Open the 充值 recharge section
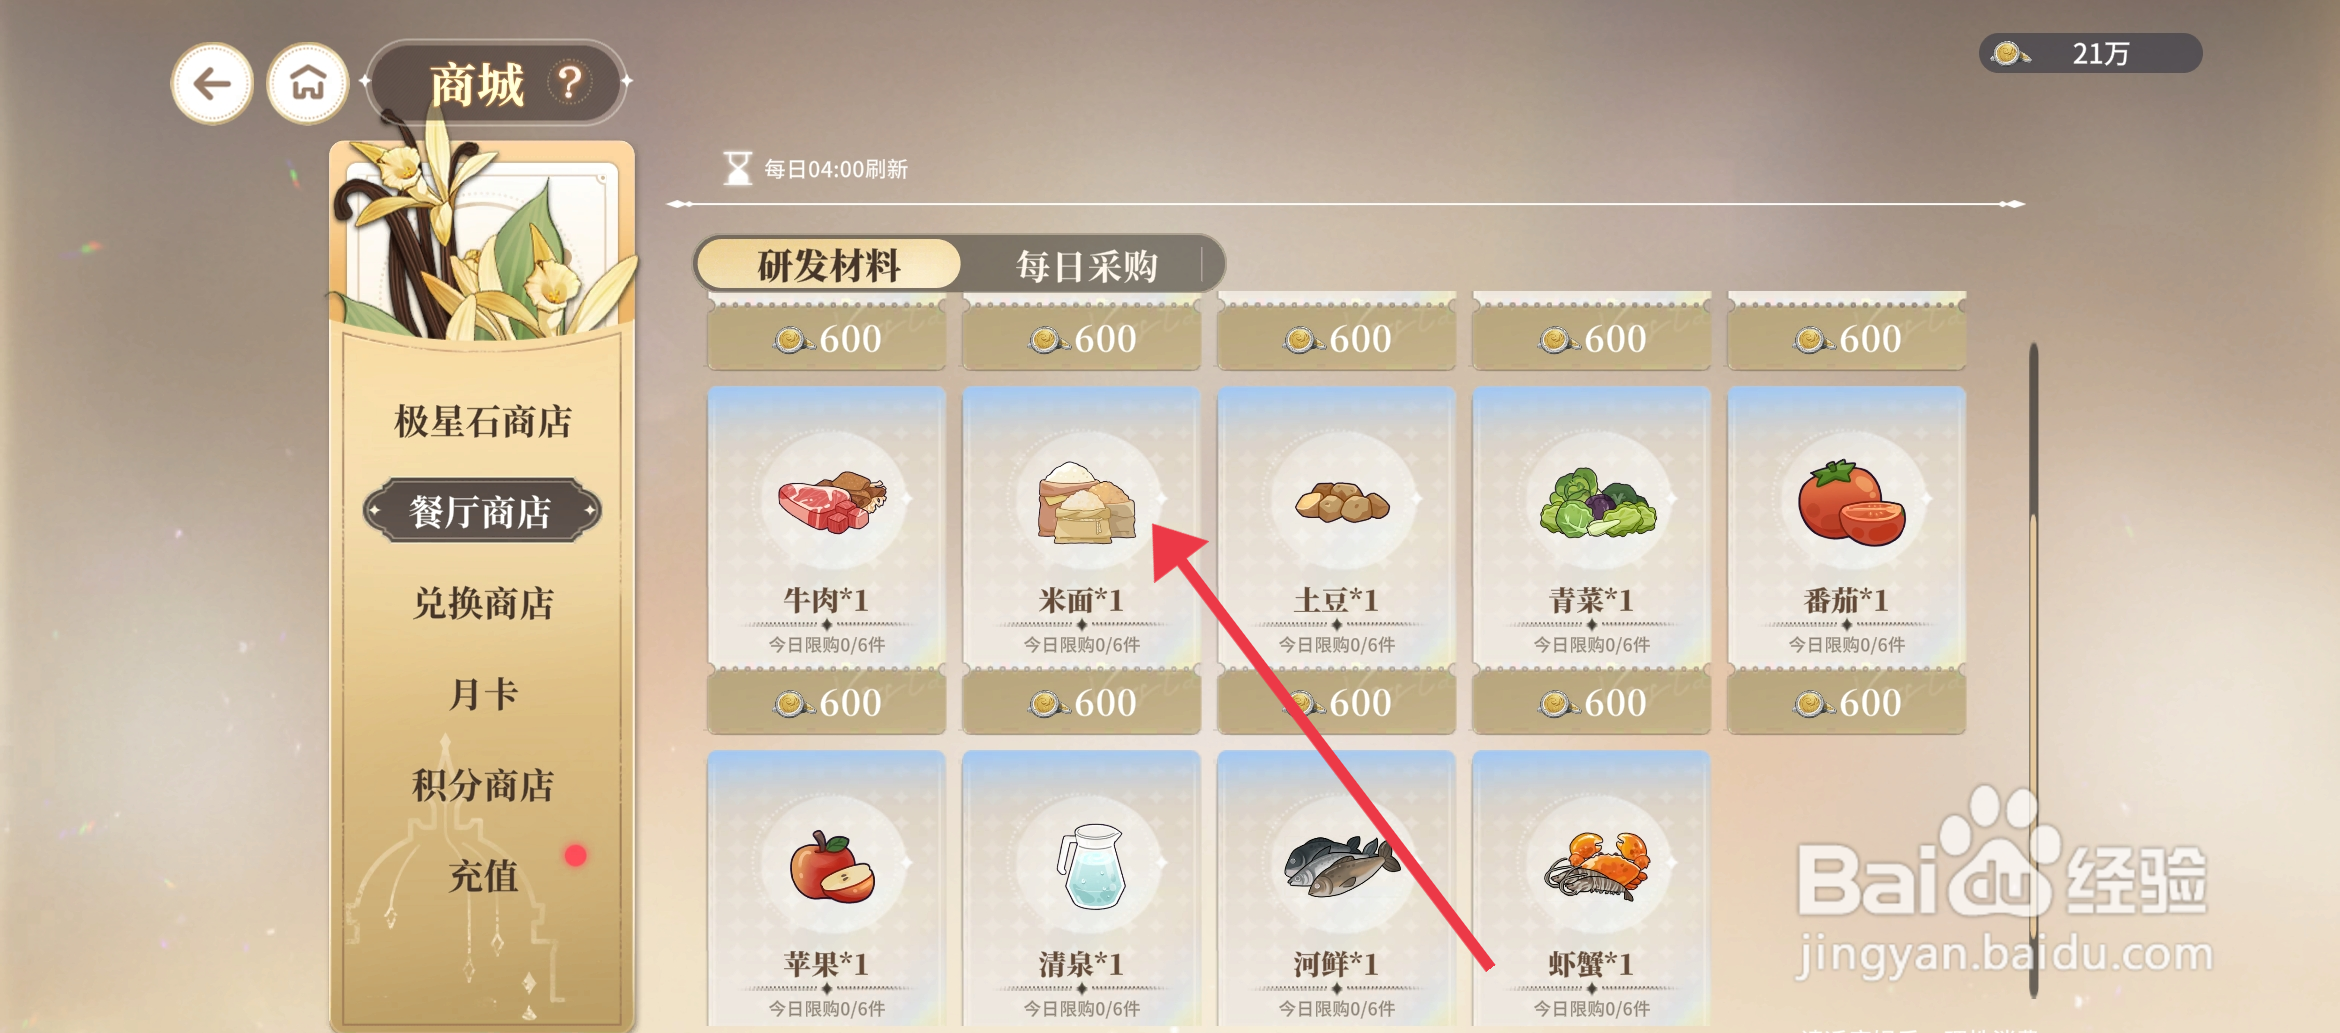The width and height of the screenshot is (2340, 1033). (483, 876)
